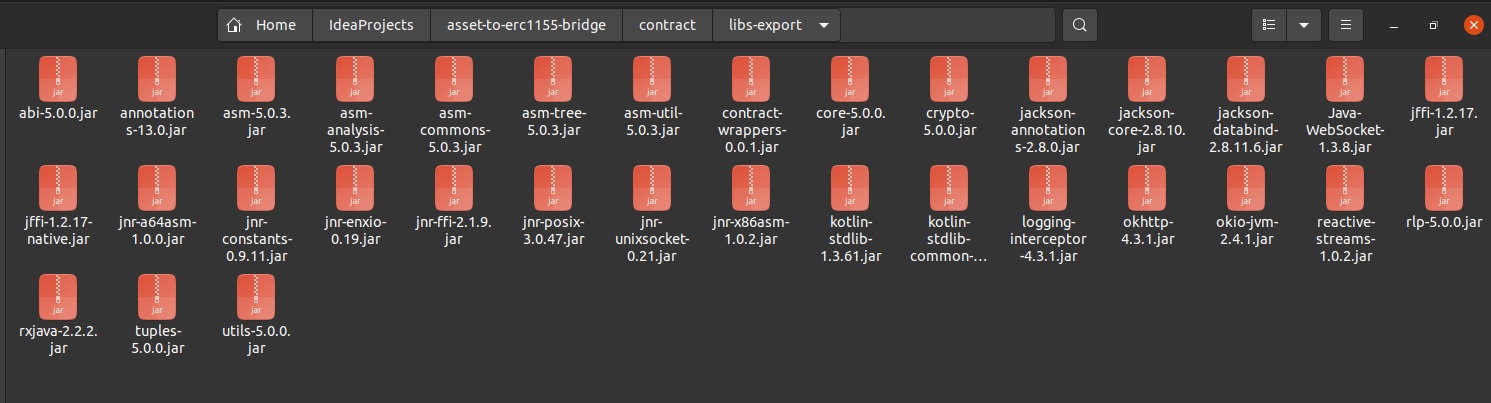
Task: Select the abi-5.0.0.jar file
Action: (x=58, y=77)
